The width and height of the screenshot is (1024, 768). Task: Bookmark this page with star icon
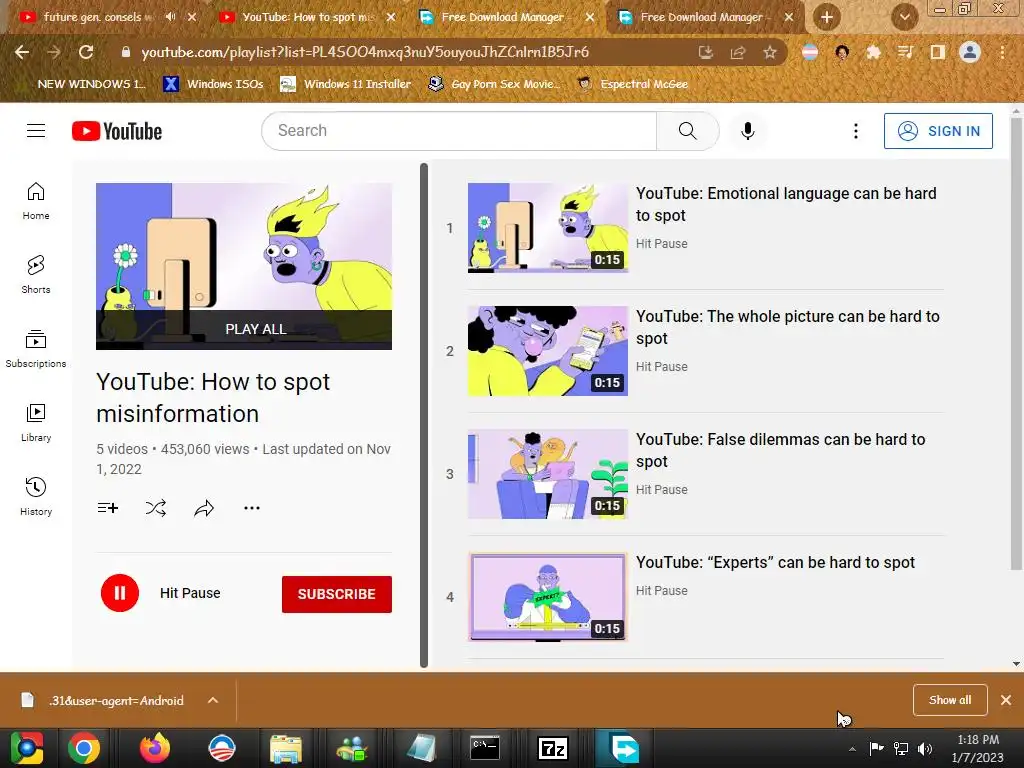coord(770,52)
